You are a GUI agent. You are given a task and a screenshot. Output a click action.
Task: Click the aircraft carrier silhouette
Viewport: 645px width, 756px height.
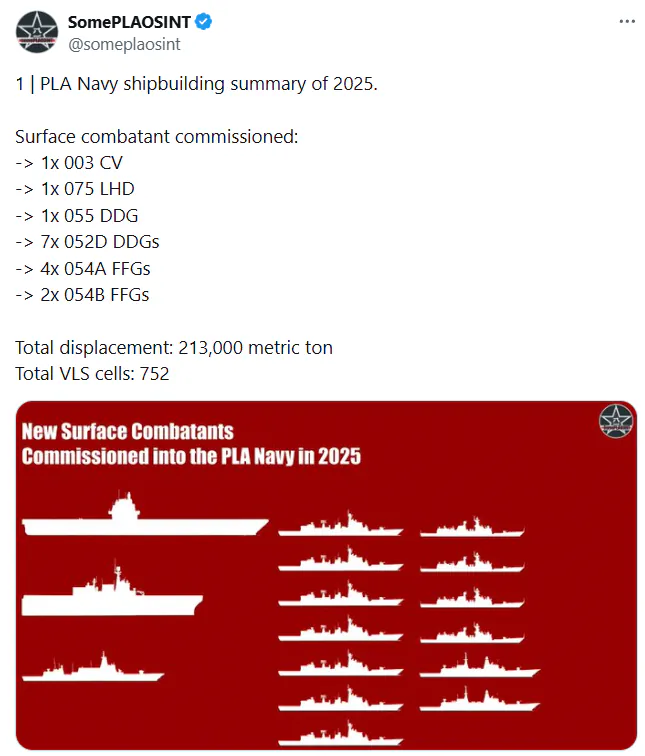(144, 519)
